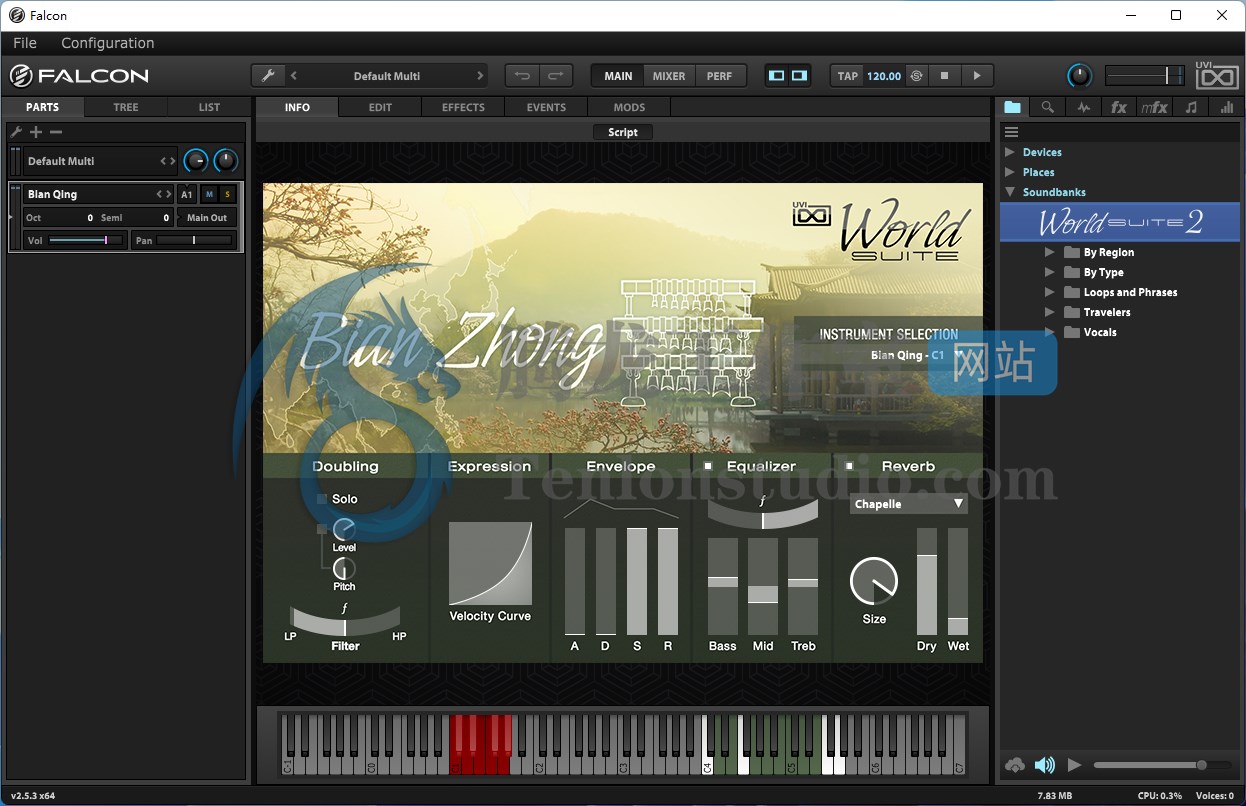This screenshot has height=806, width=1246.
Task: Expand the Vocals folder
Action: (x=1049, y=332)
